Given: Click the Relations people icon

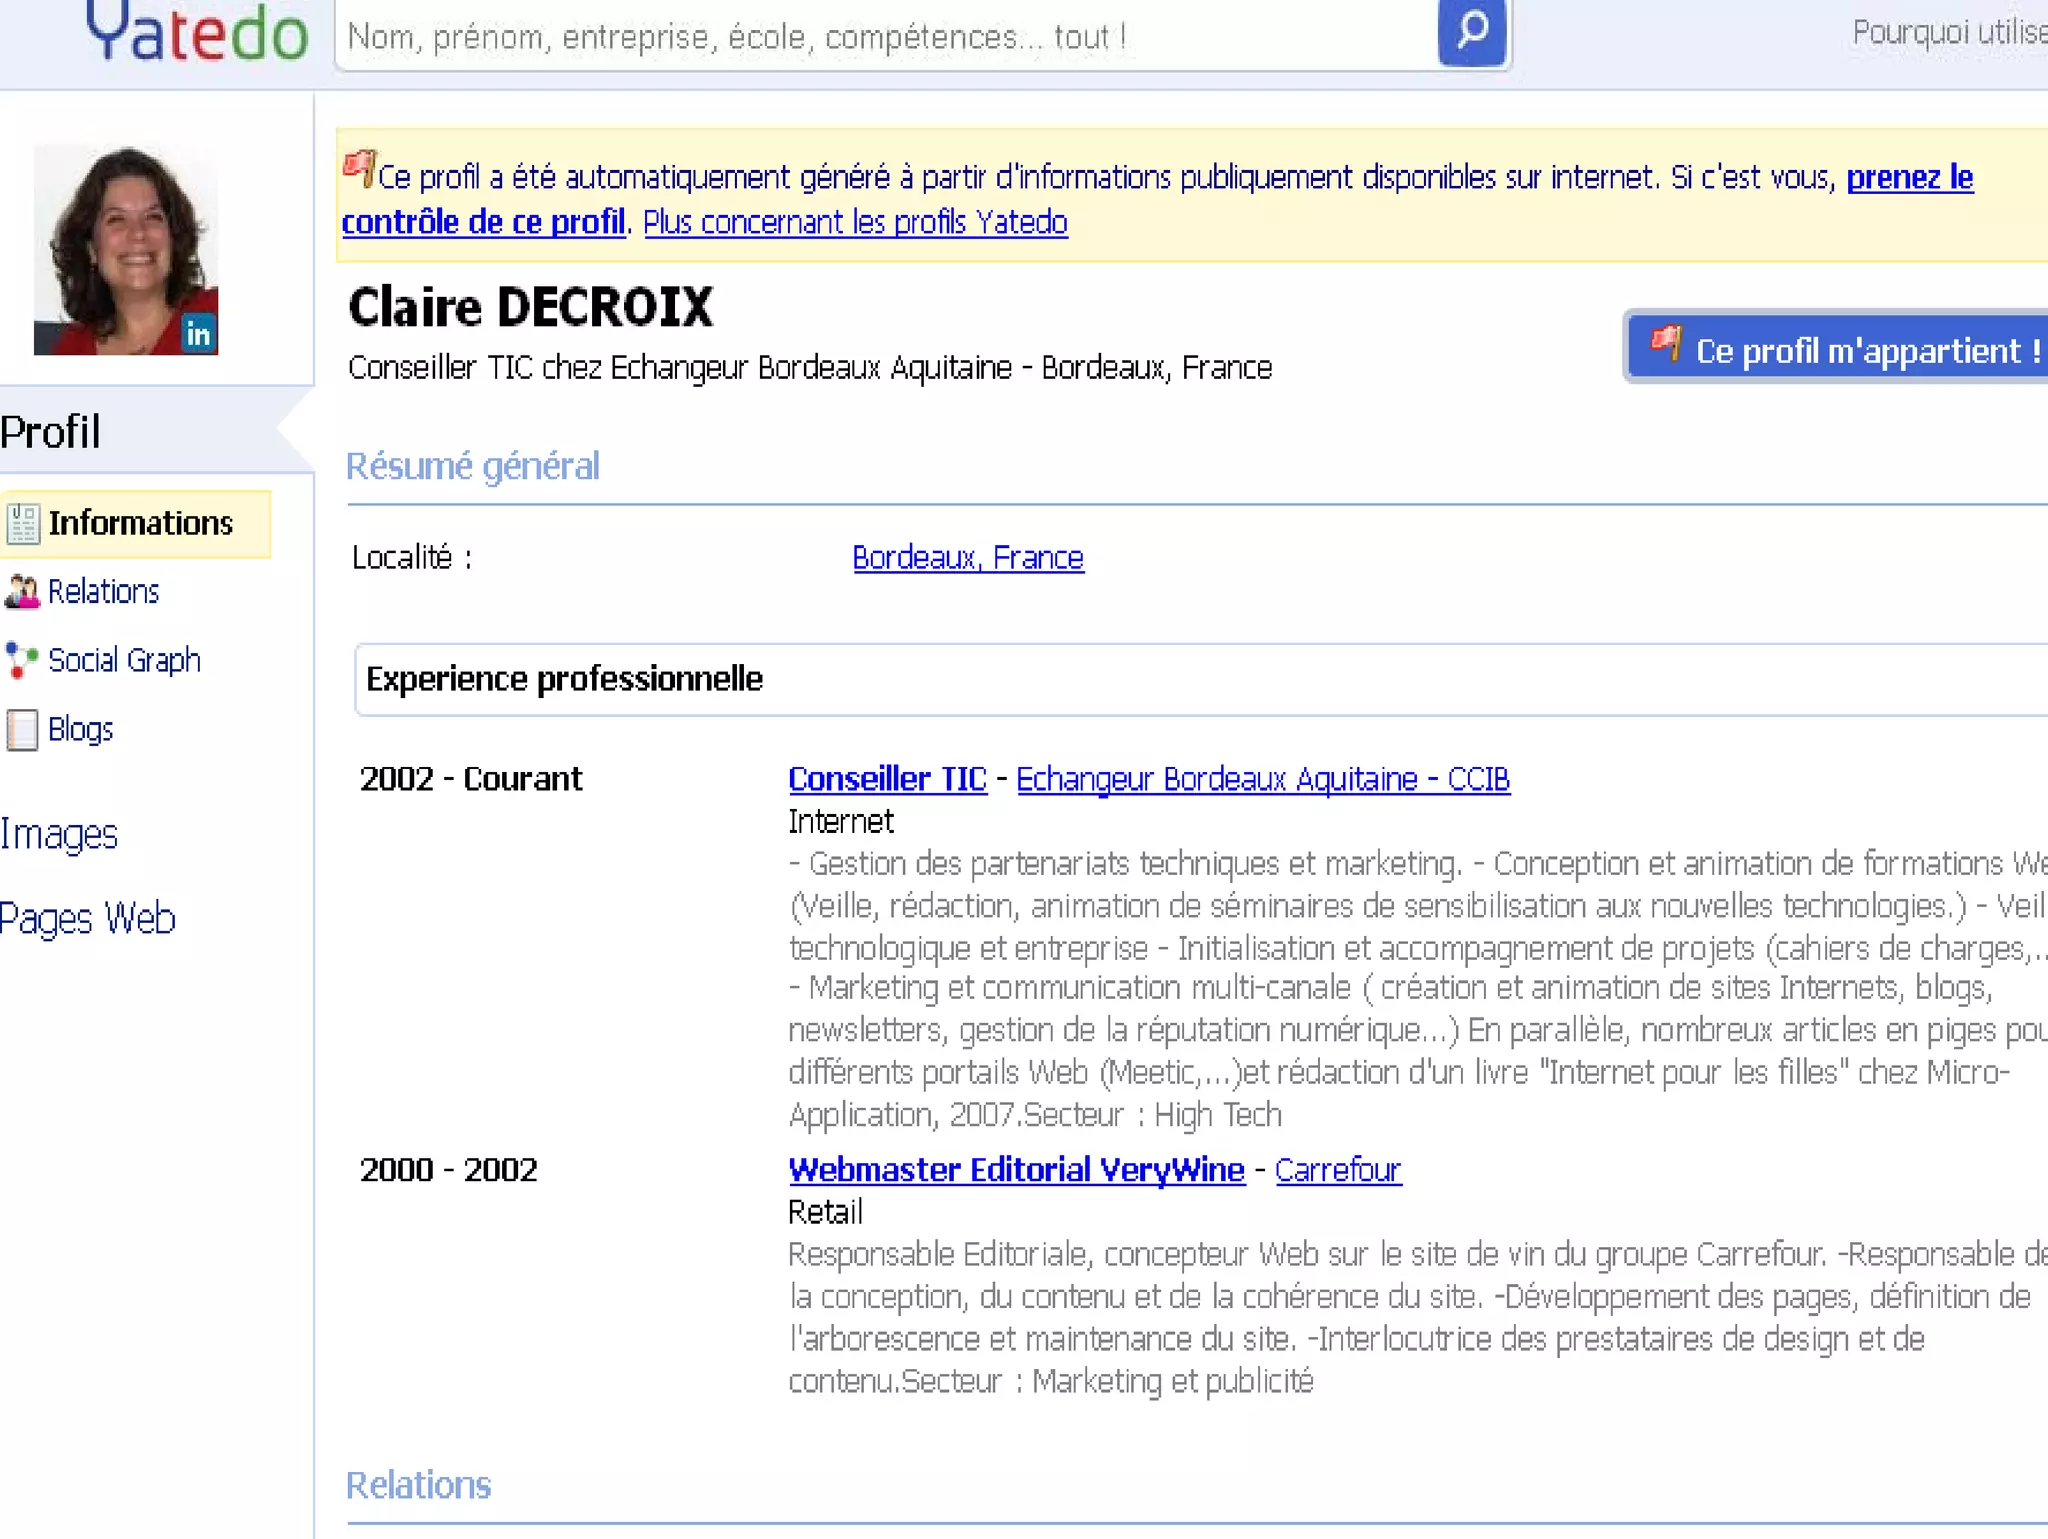Looking at the screenshot, I should coord(22,592).
